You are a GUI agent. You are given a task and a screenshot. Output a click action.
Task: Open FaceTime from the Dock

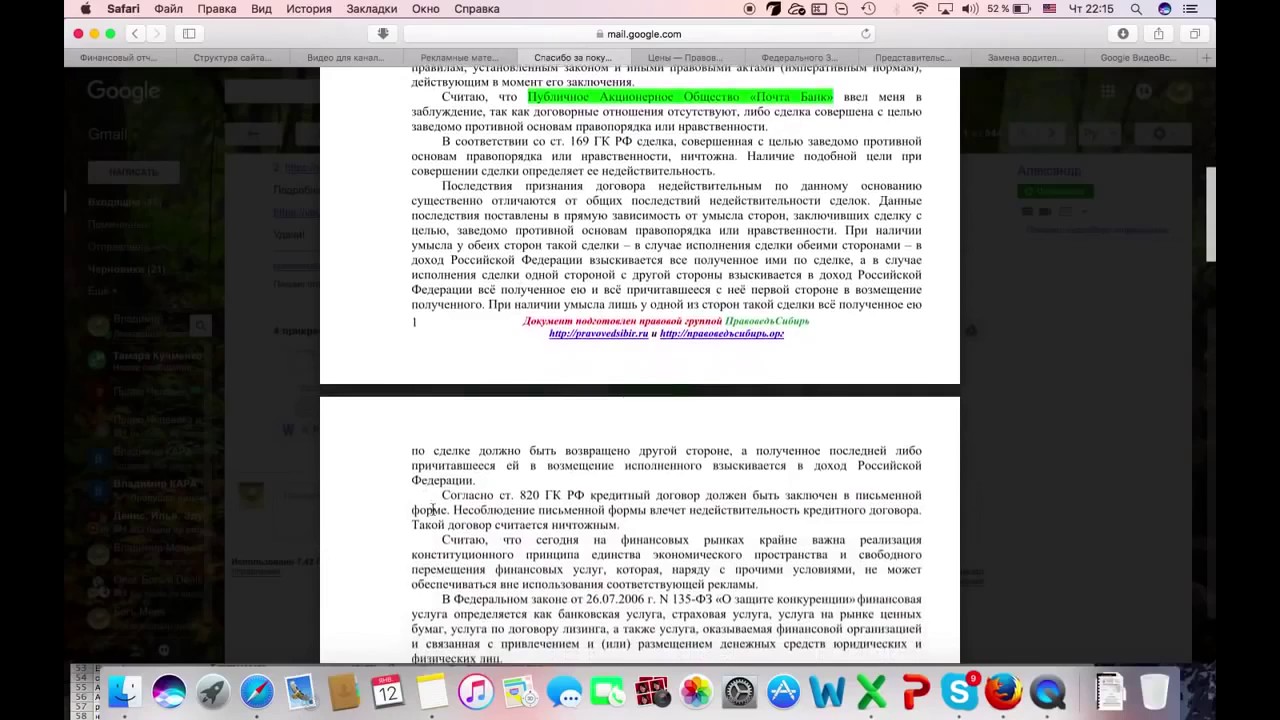(x=608, y=692)
